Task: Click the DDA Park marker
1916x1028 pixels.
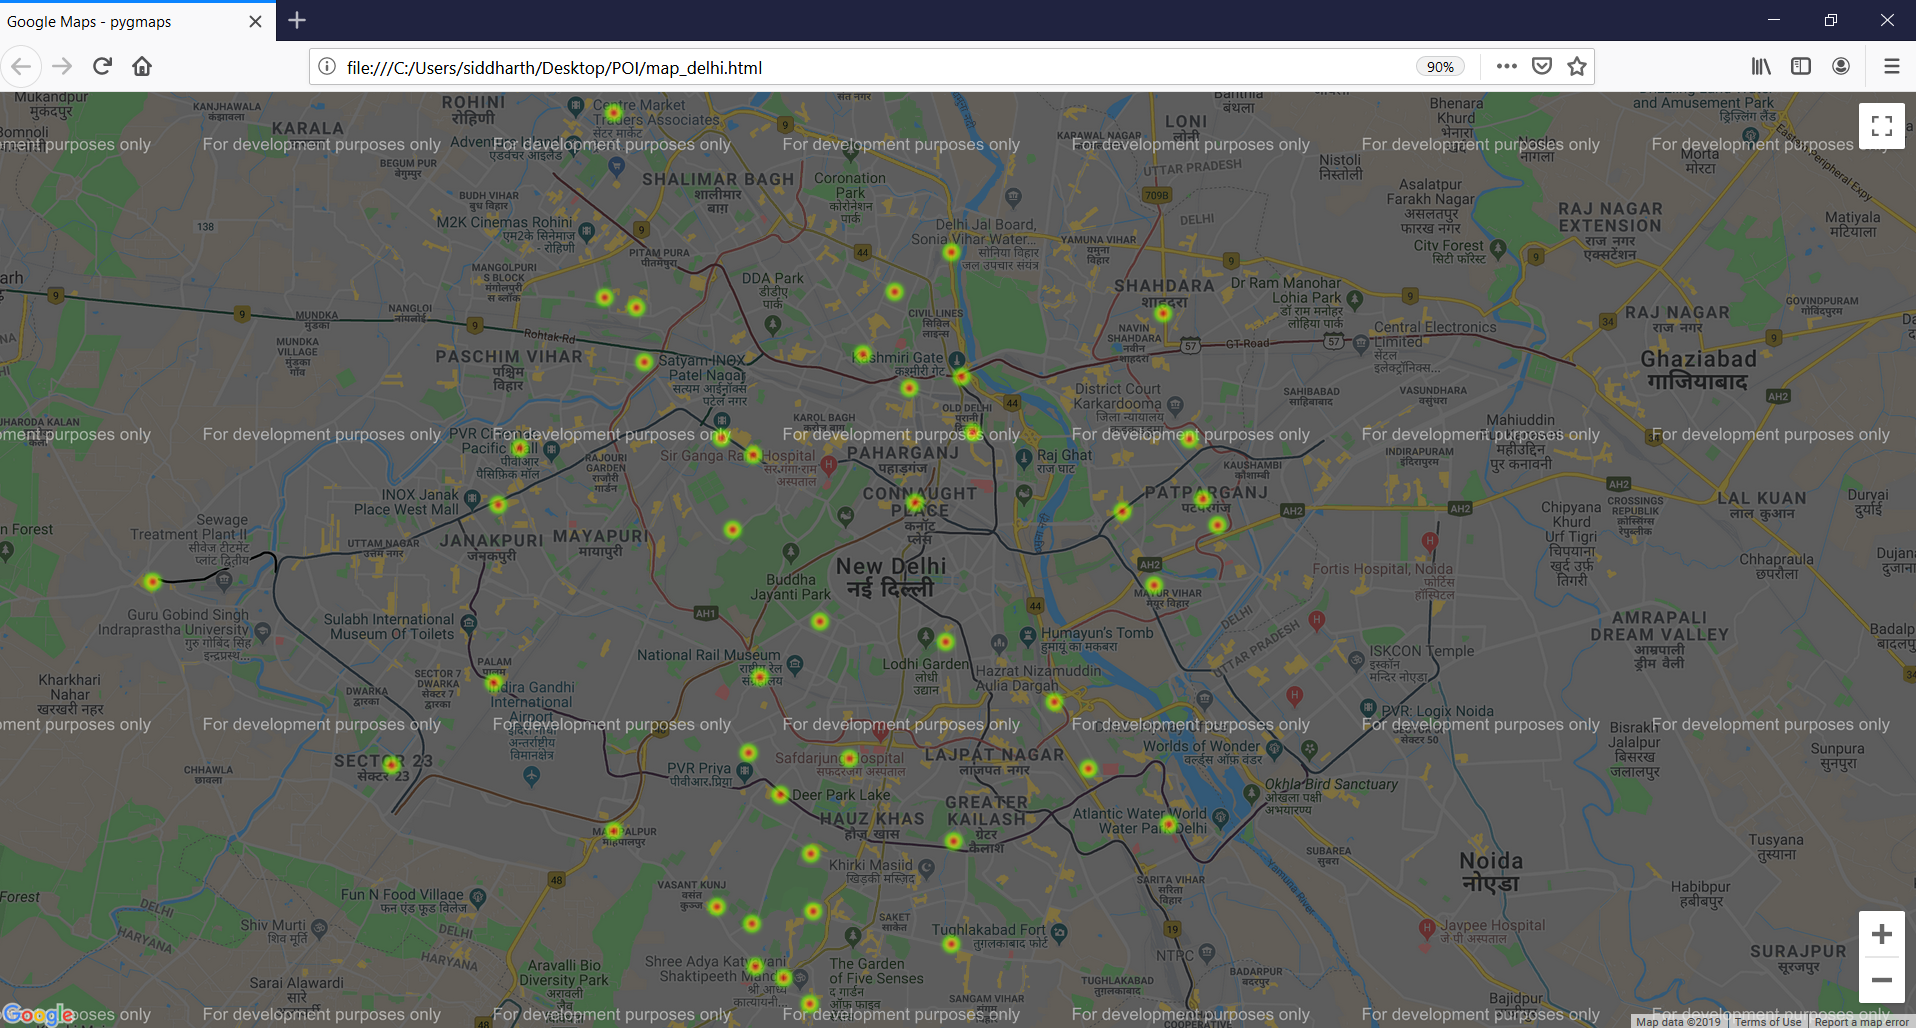Action: click(772, 324)
